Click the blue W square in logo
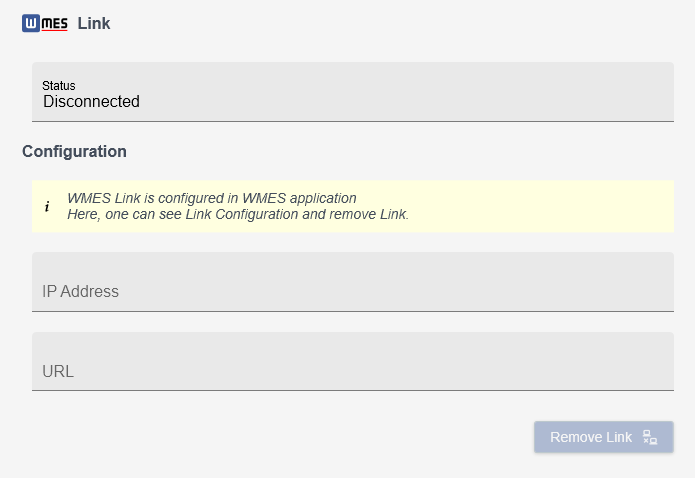 31,23
